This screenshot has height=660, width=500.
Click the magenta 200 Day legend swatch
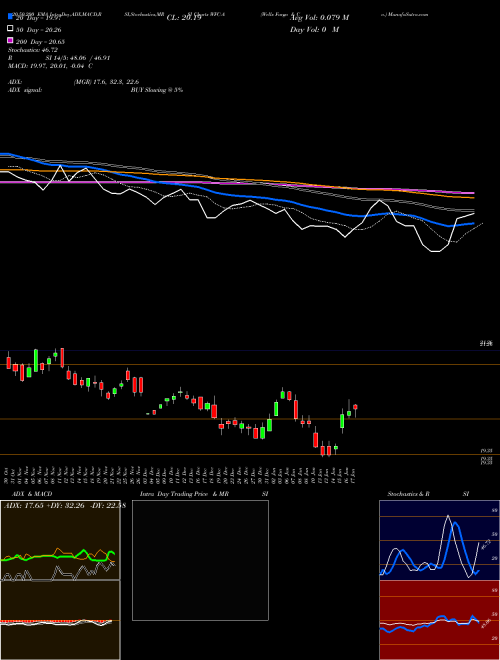tap(10, 40)
